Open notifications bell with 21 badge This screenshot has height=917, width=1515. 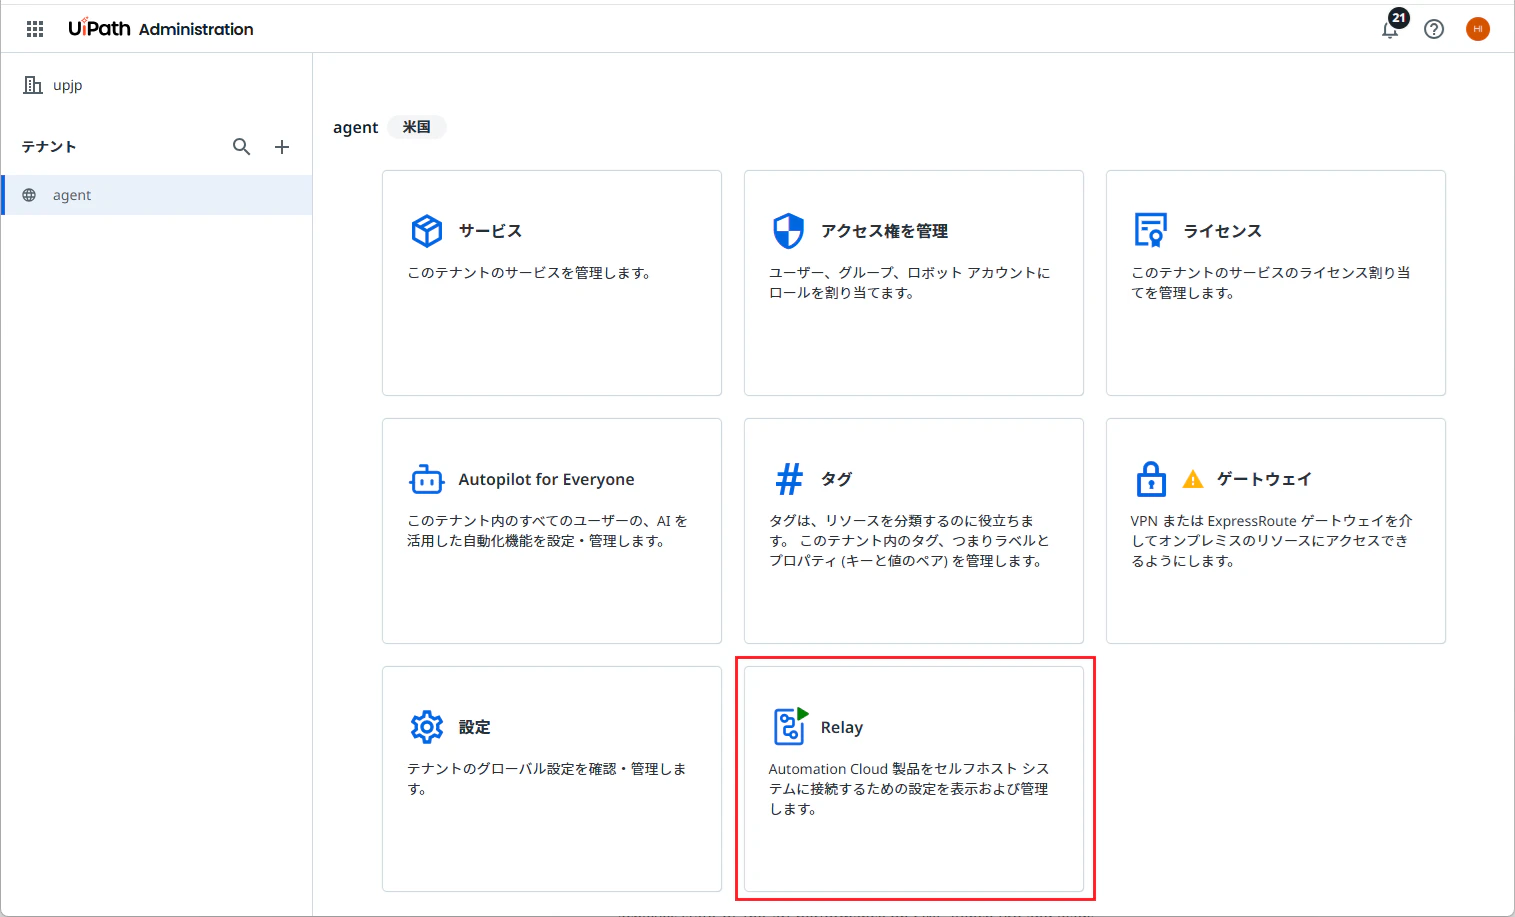click(x=1391, y=27)
